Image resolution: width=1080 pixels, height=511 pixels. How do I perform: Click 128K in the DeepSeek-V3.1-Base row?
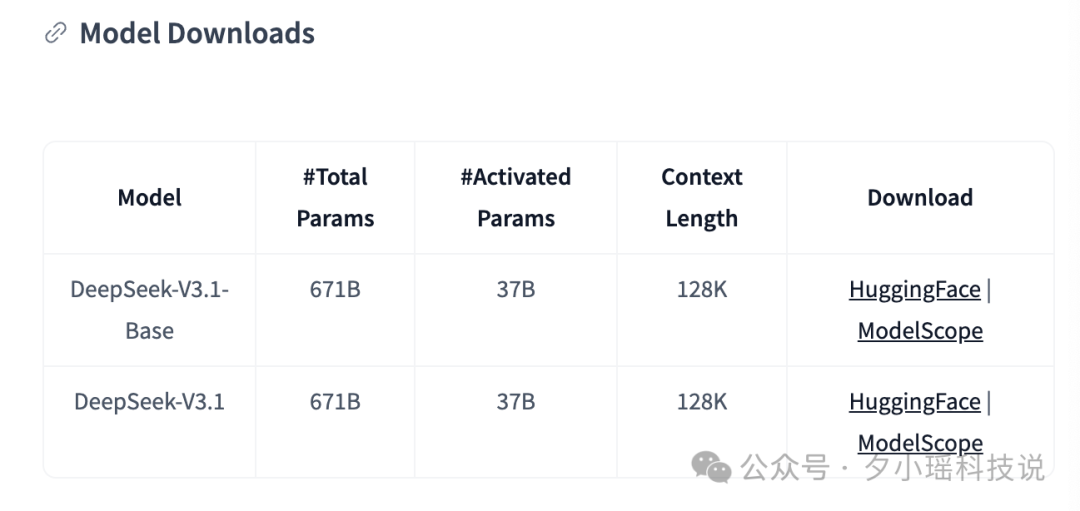click(701, 289)
